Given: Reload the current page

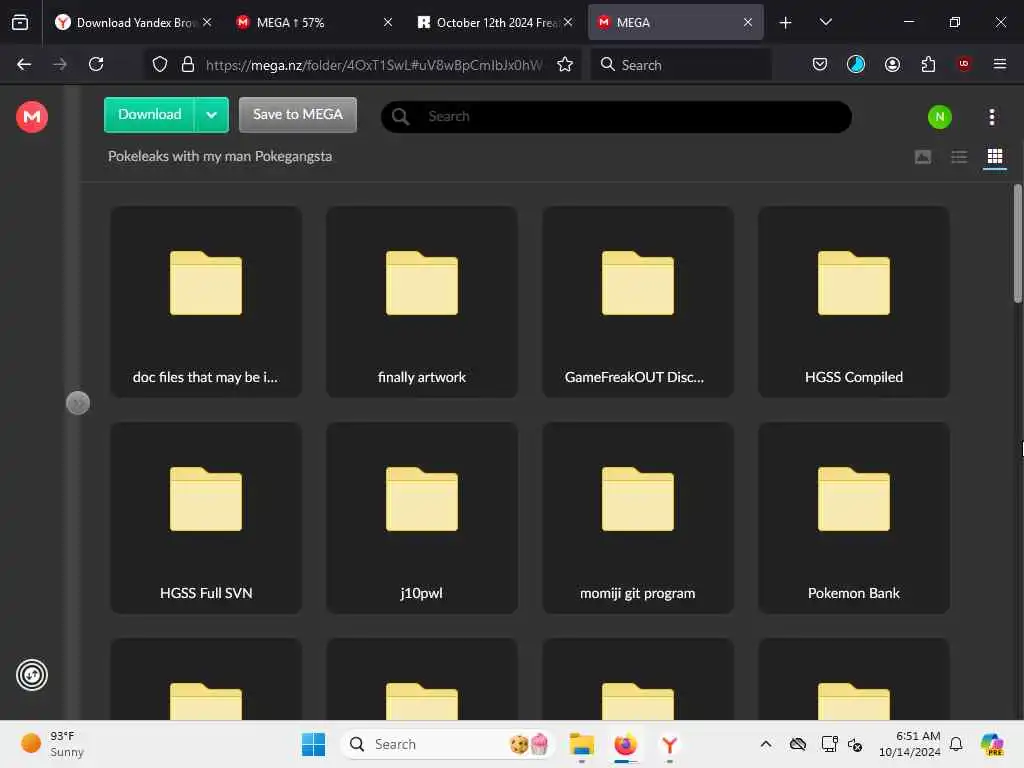Looking at the screenshot, I should coord(96,64).
